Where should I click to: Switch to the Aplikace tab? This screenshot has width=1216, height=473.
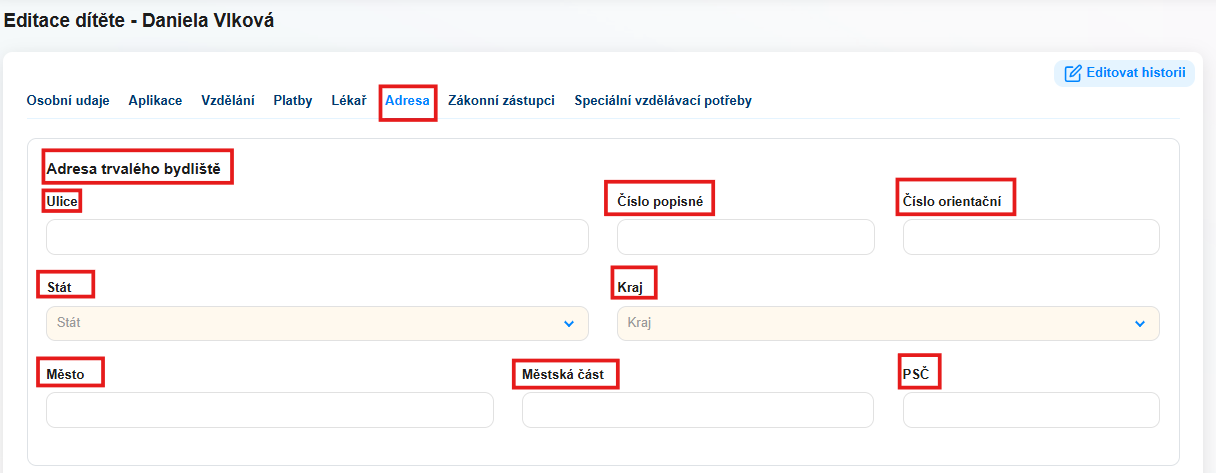(x=155, y=101)
